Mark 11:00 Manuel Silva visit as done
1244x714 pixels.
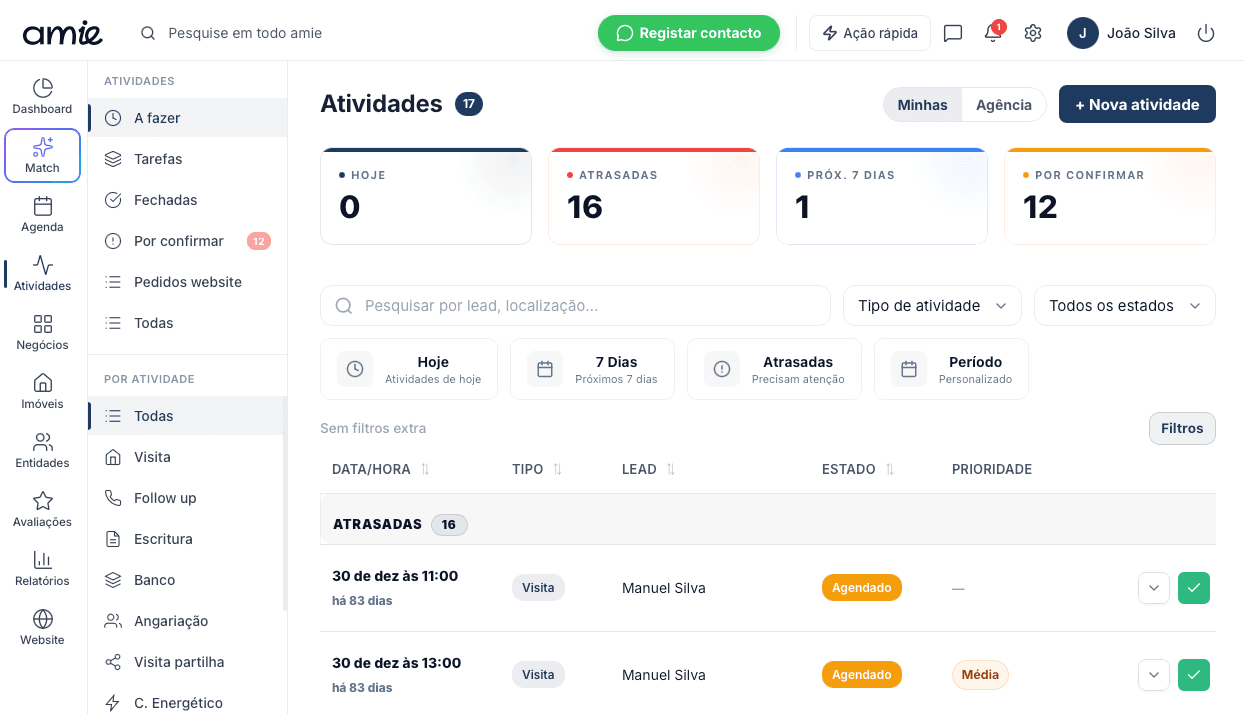[1193, 588]
